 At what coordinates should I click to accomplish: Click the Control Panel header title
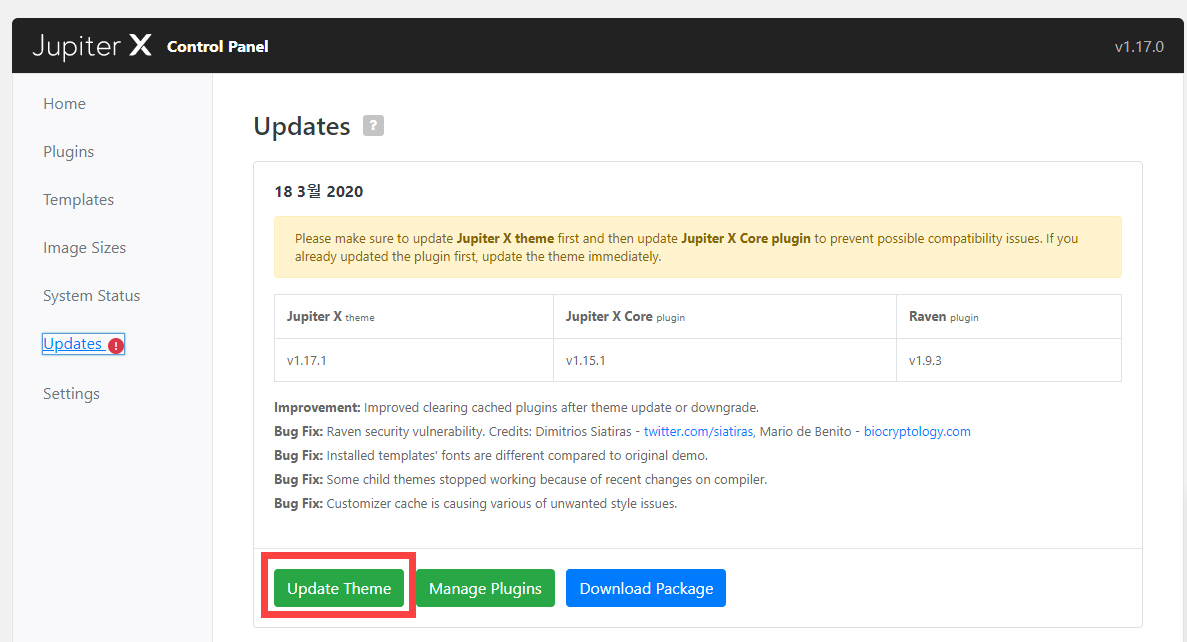point(217,47)
